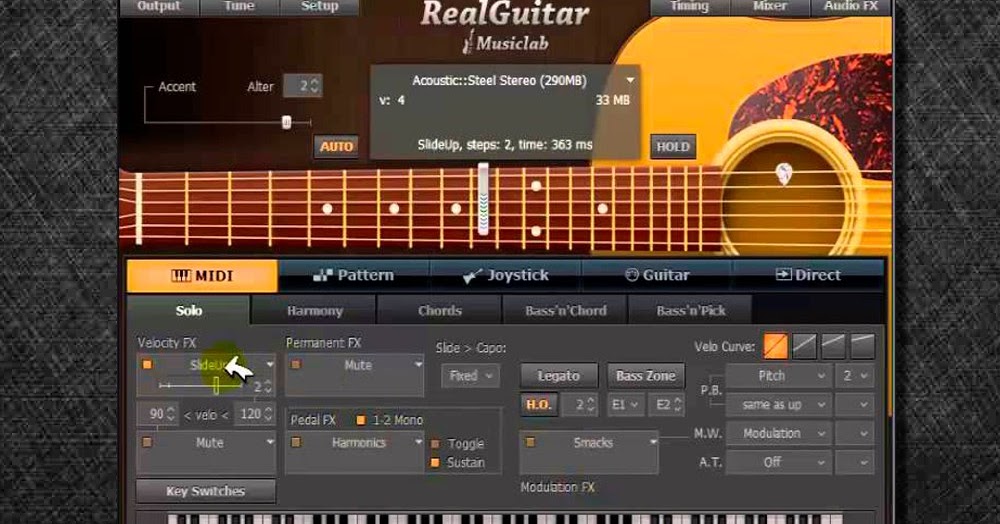Toggle the HOLD button

[673, 147]
